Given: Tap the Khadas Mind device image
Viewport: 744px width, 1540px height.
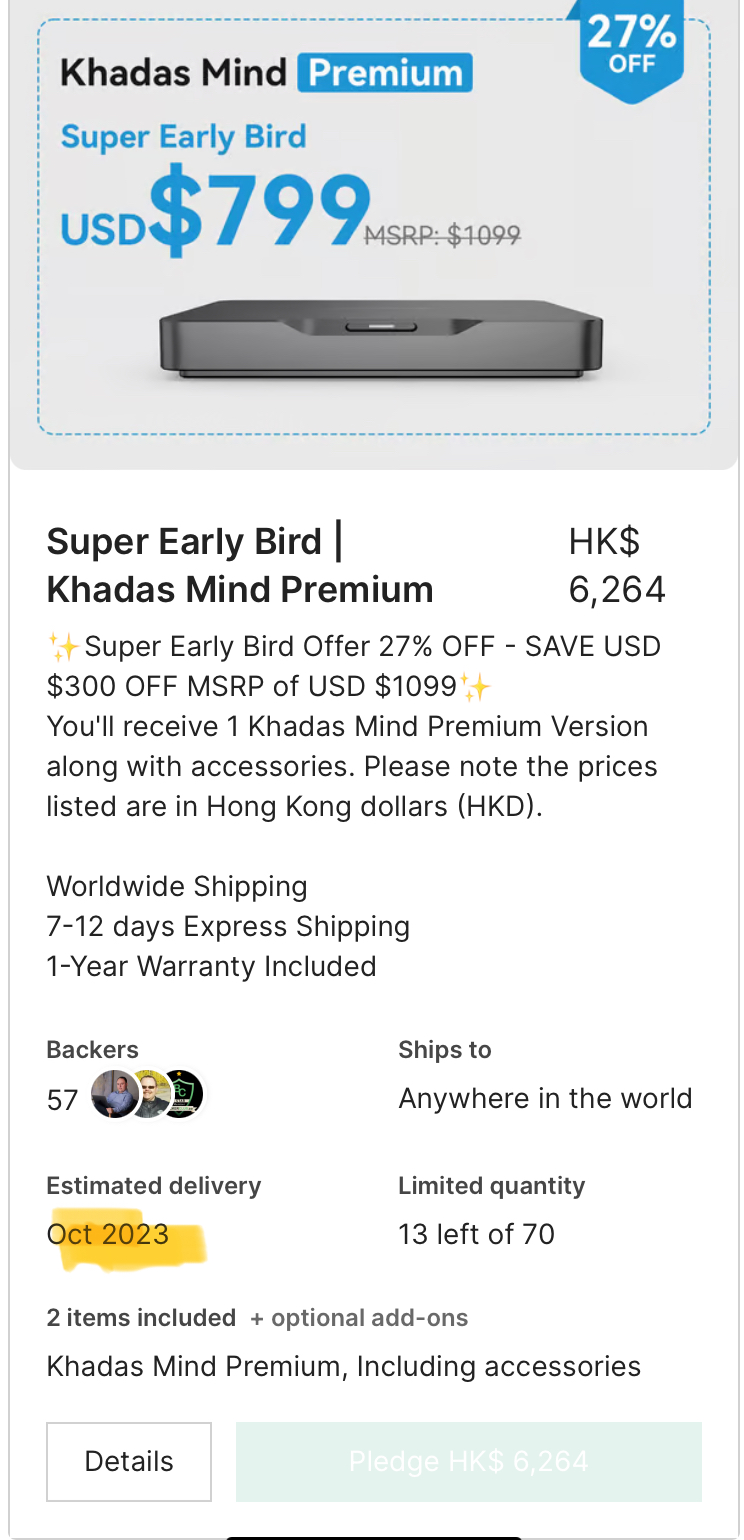Looking at the screenshot, I should coord(381,339).
